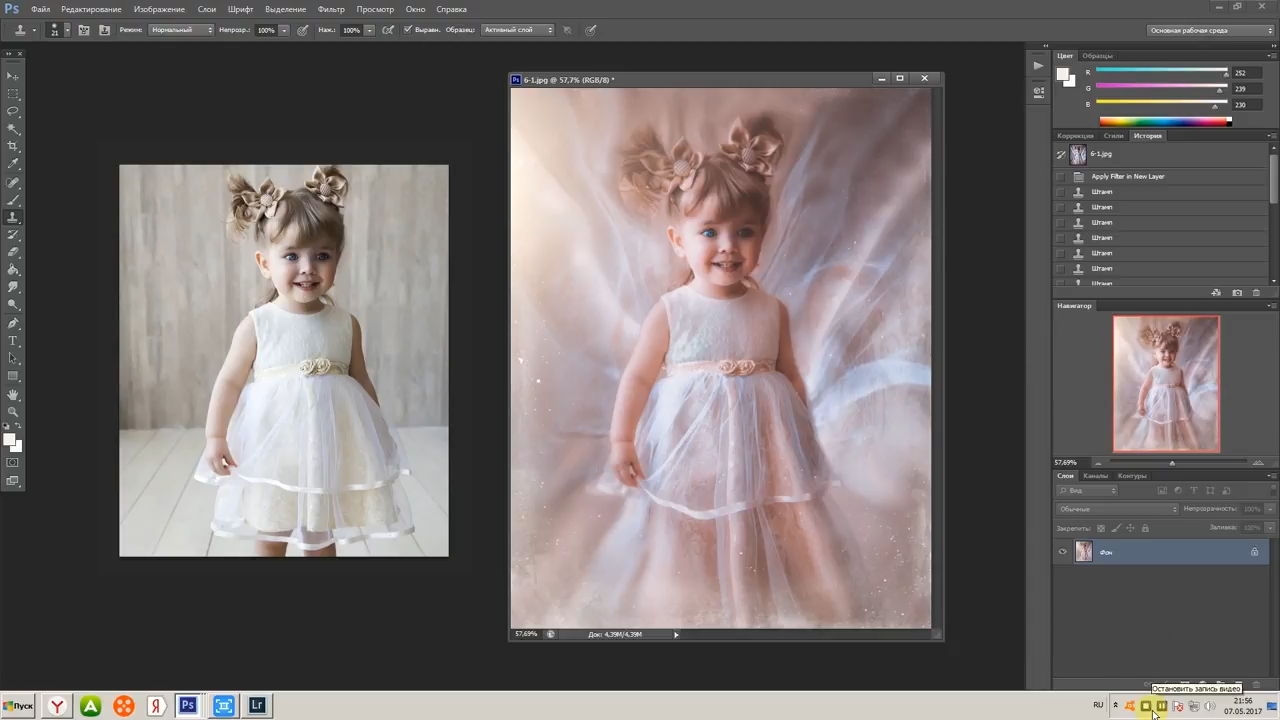1280x720 pixels.
Task: Create new document from current history state
Action: (x=1216, y=293)
